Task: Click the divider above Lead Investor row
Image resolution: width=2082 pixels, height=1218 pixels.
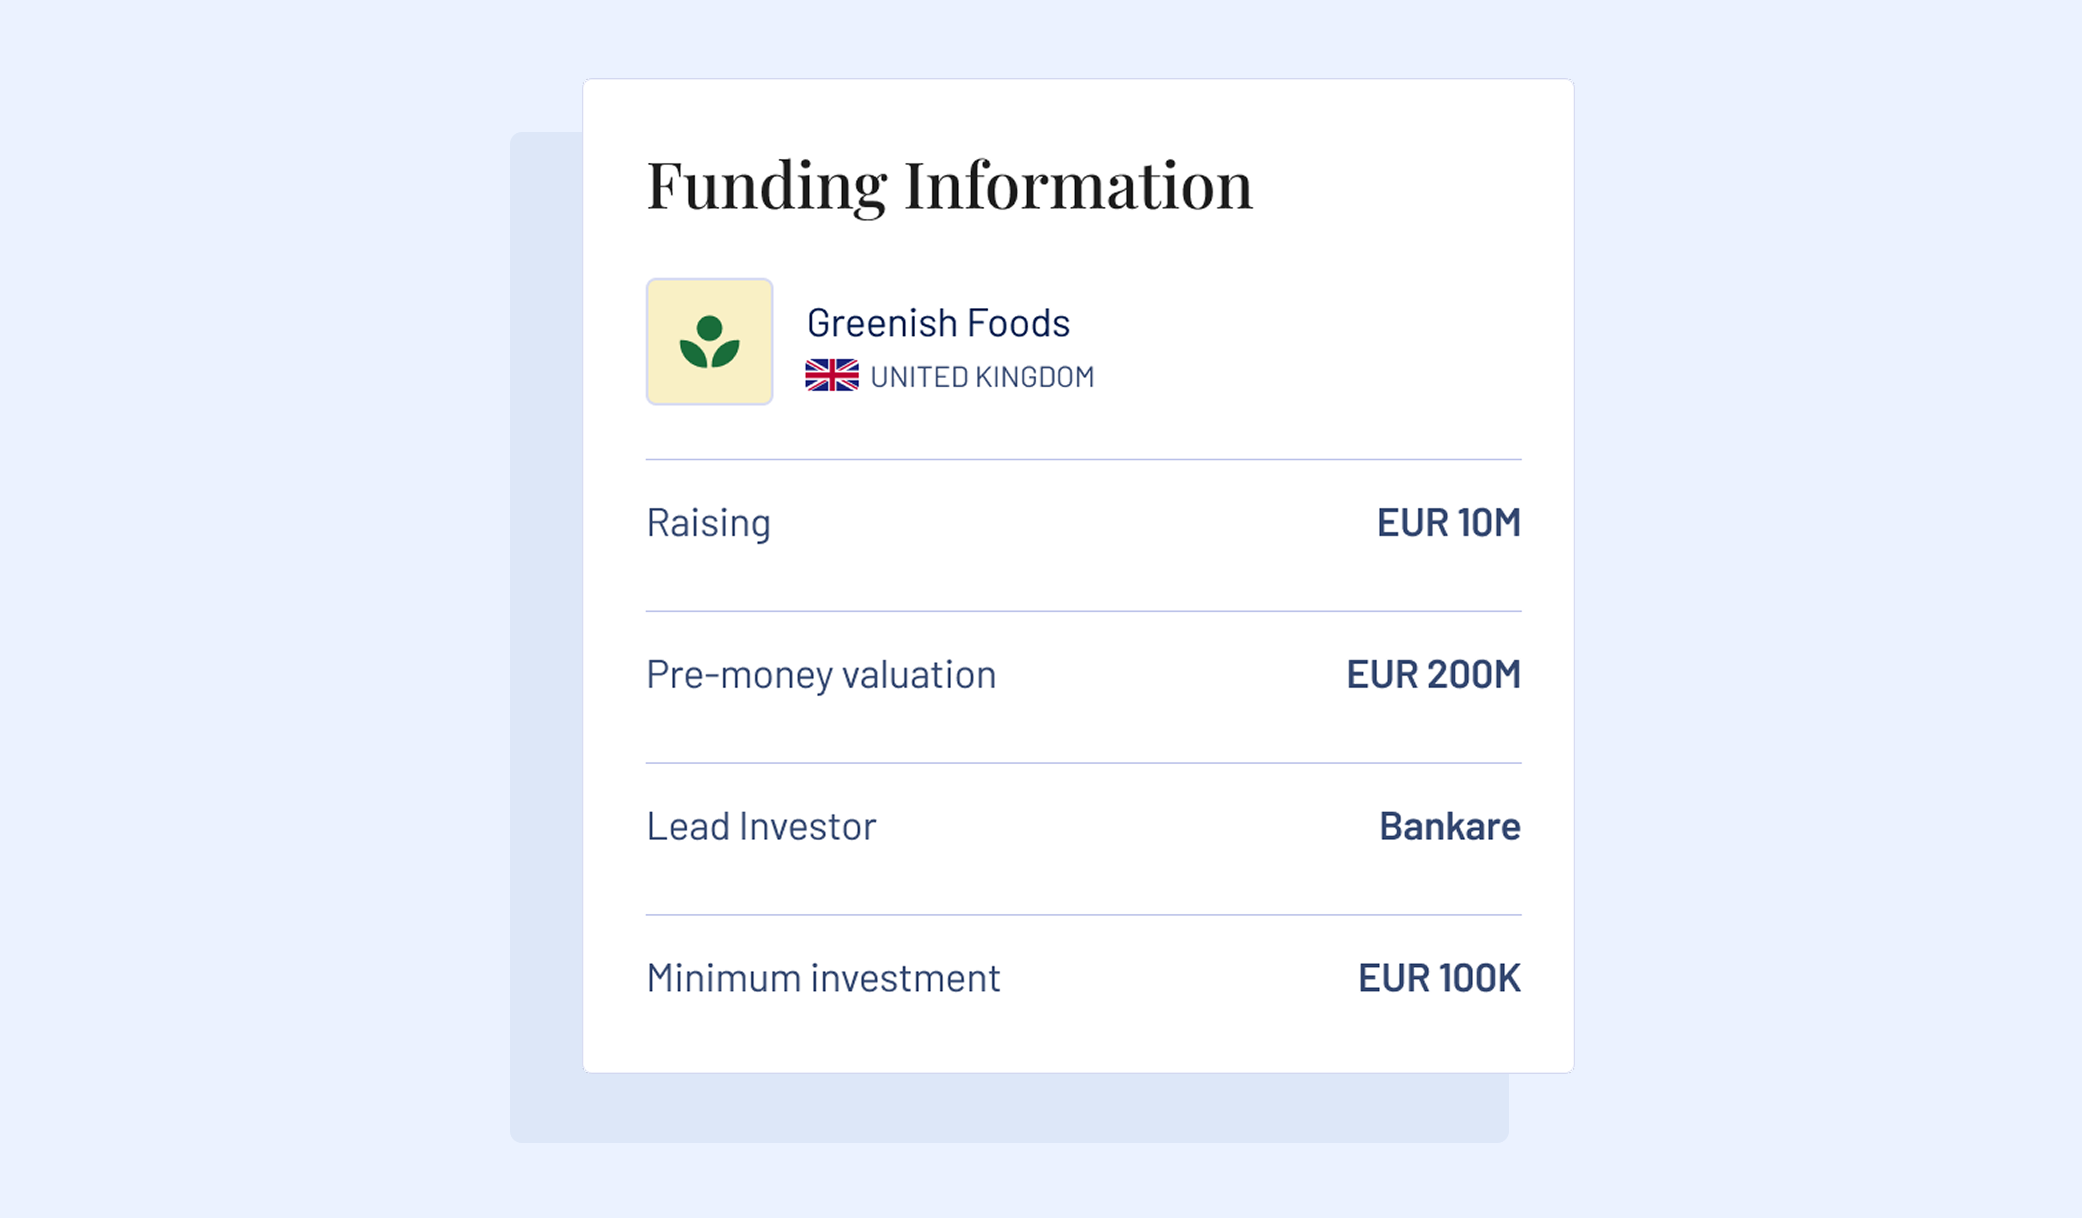Action: click(1084, 763)
